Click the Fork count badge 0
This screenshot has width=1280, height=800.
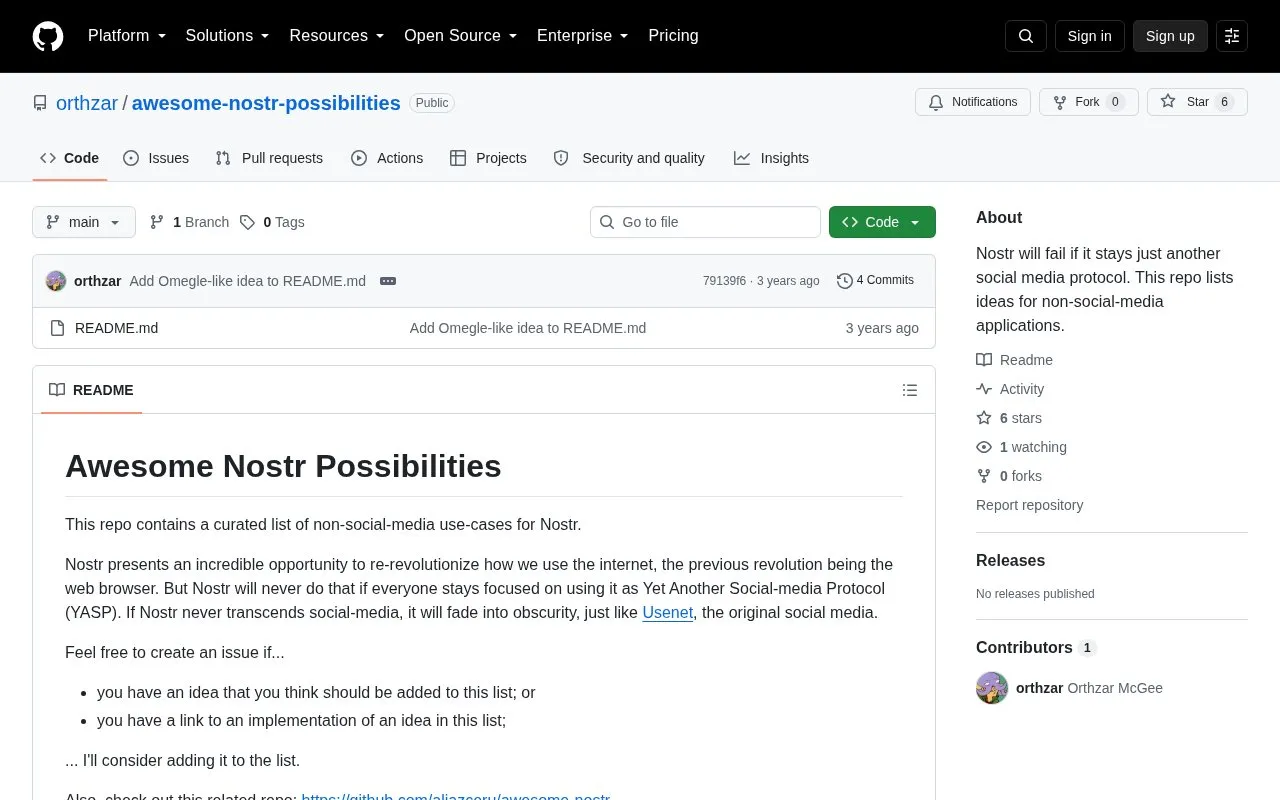[x=1115, y=102]
